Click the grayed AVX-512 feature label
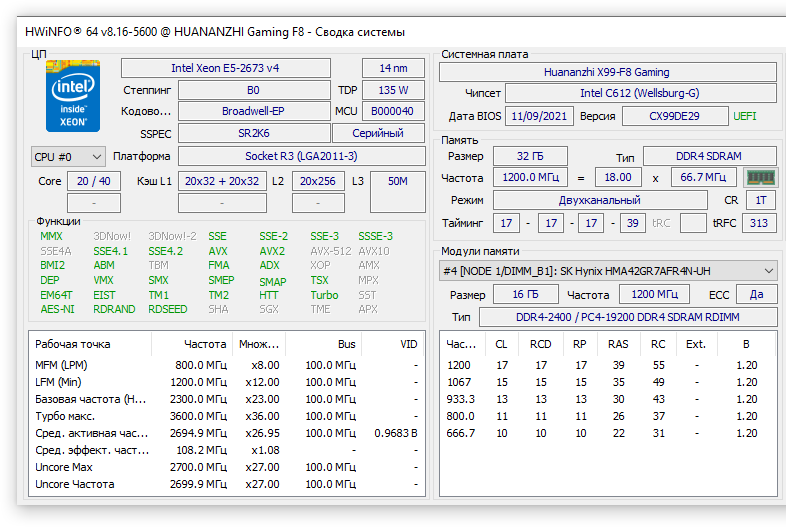 [331, 251]
